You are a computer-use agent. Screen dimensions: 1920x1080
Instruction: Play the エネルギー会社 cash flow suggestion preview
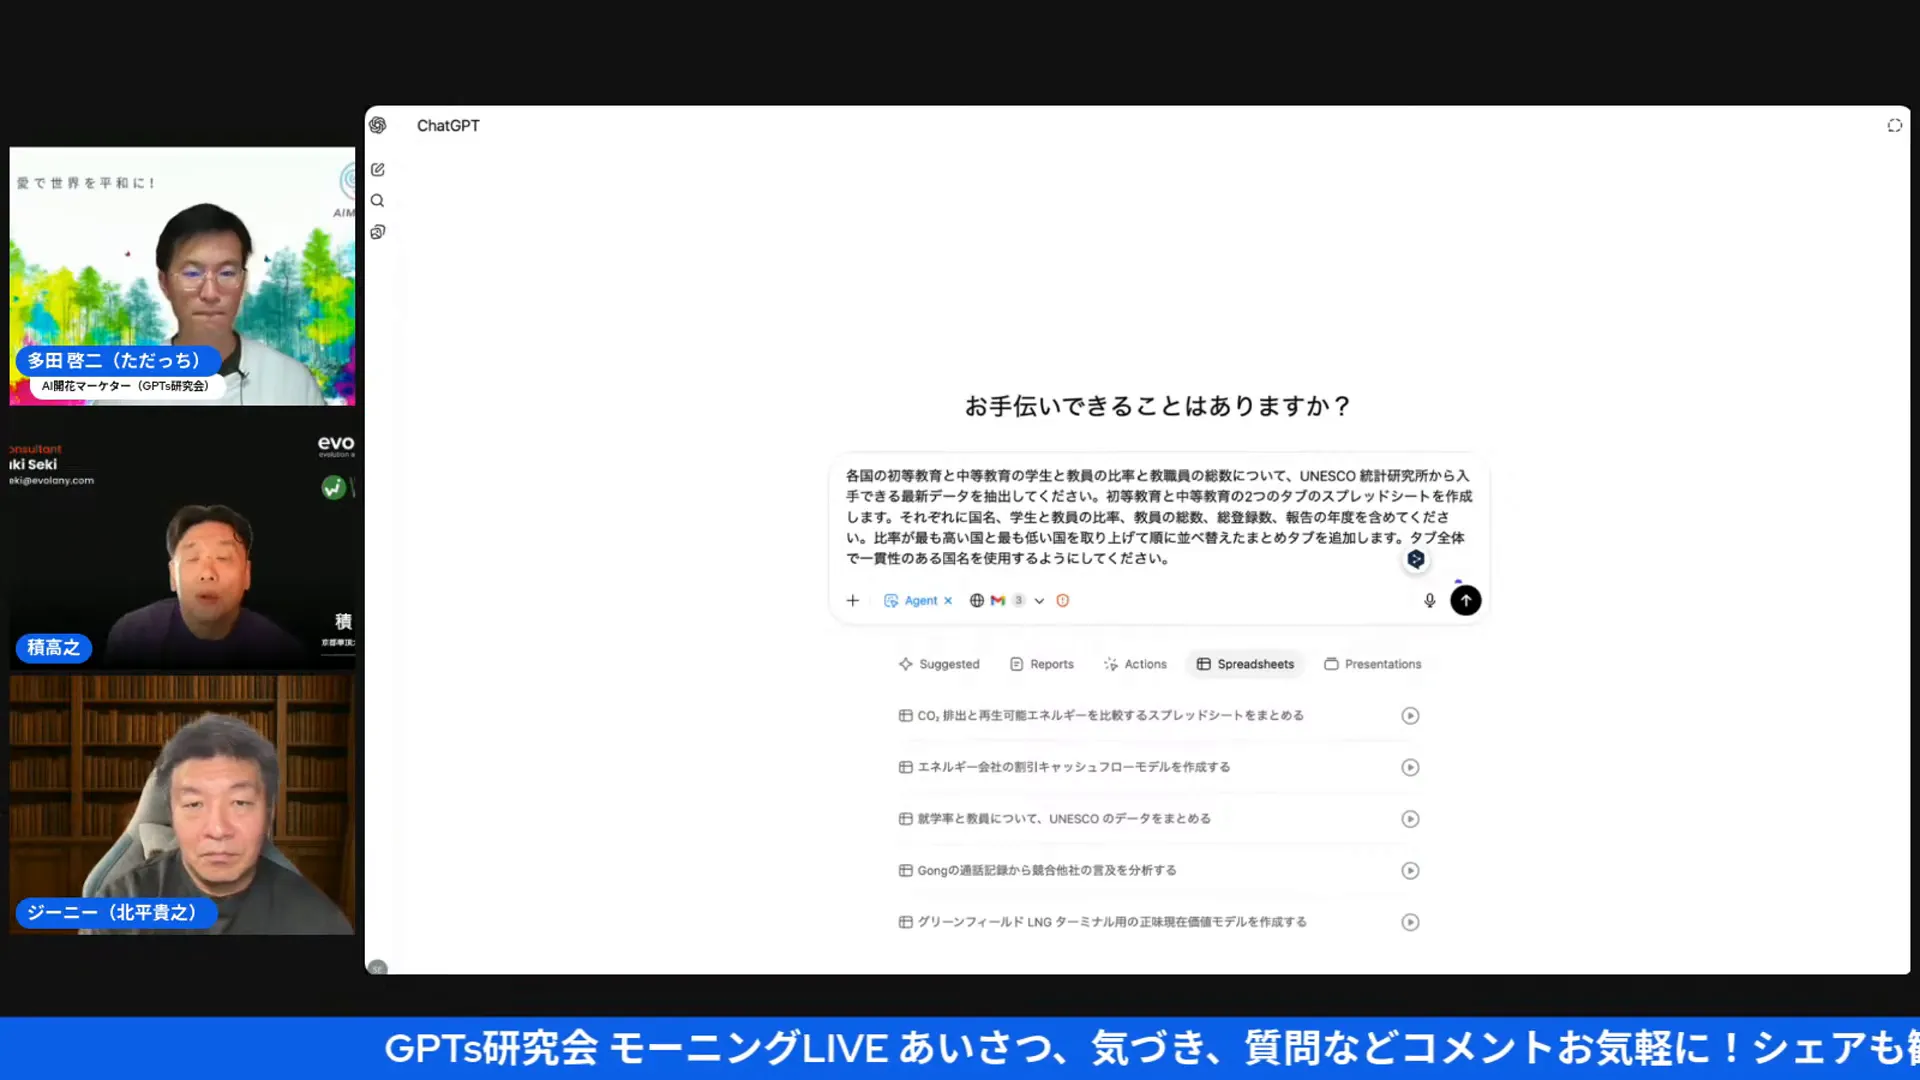[x=1410, y=767]
